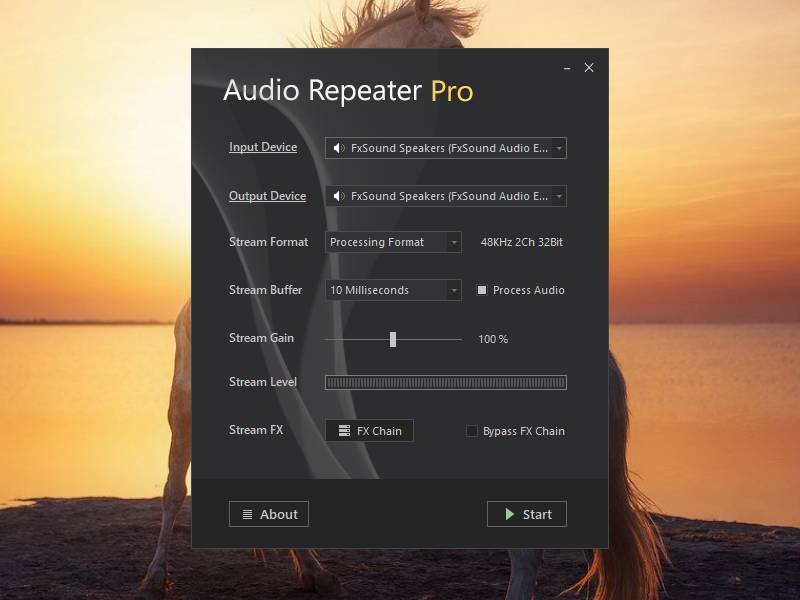Click the Input Device link label
The height and width of the screenshot is (600, 800).
coord(263,147)
